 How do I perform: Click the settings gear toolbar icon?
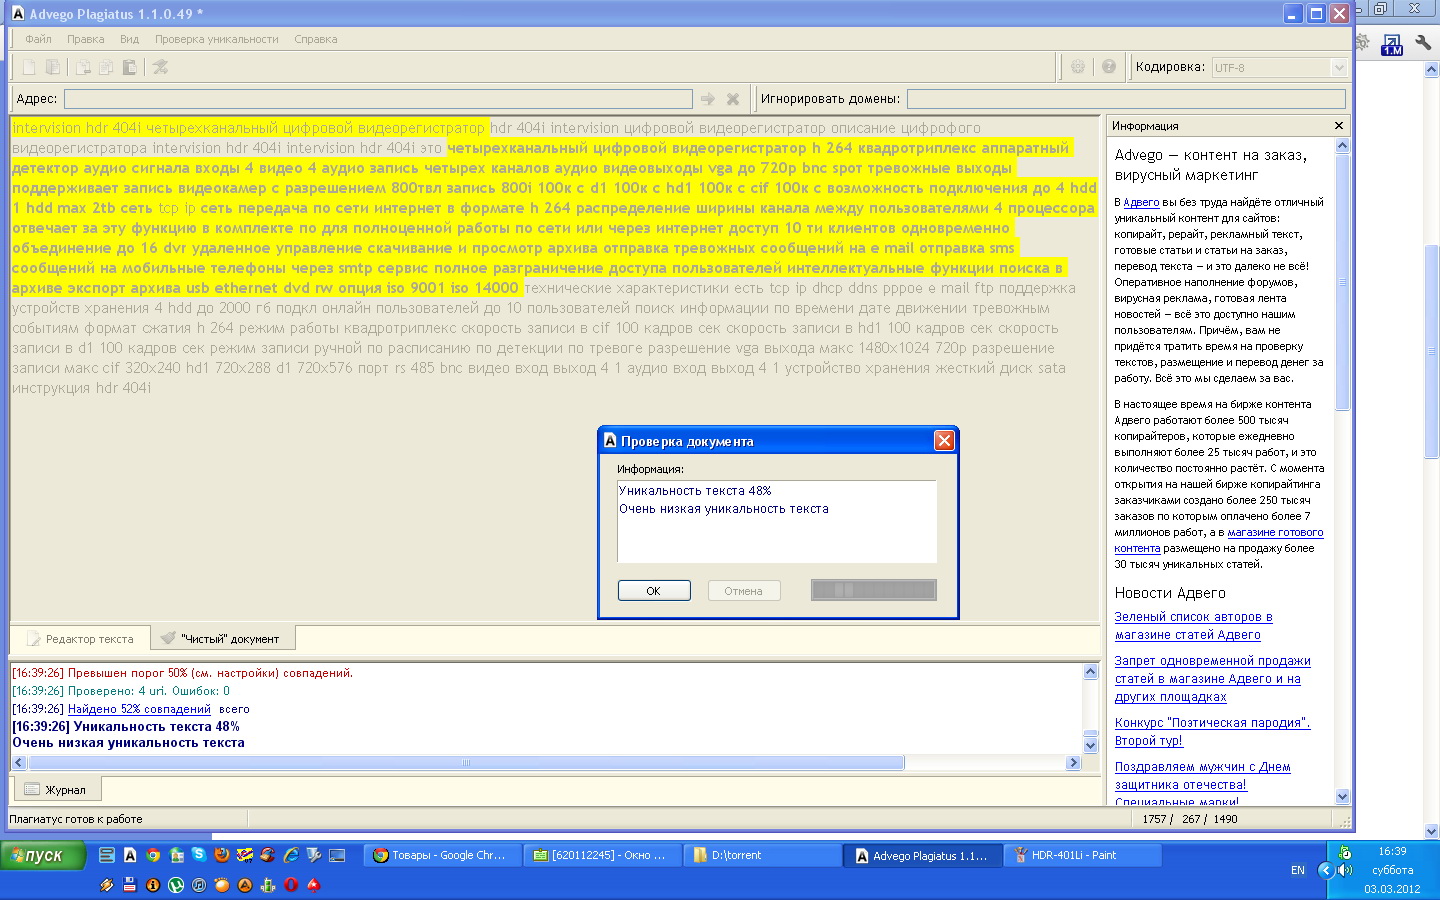click(x=1078, y=67)
